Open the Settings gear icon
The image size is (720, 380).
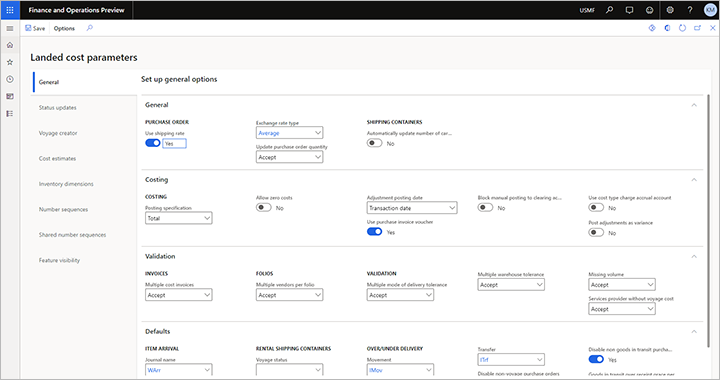click(670, 10)
